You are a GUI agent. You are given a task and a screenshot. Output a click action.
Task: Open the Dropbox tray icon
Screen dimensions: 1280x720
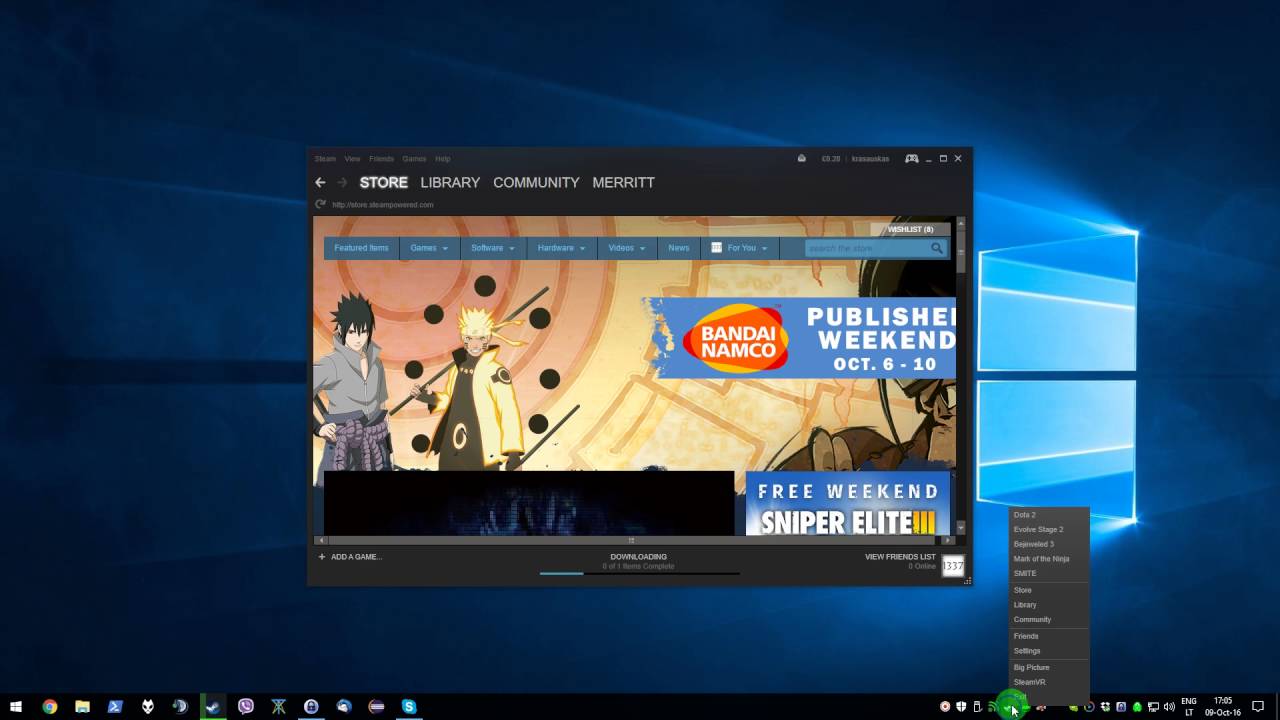[x=1105, y=707]
